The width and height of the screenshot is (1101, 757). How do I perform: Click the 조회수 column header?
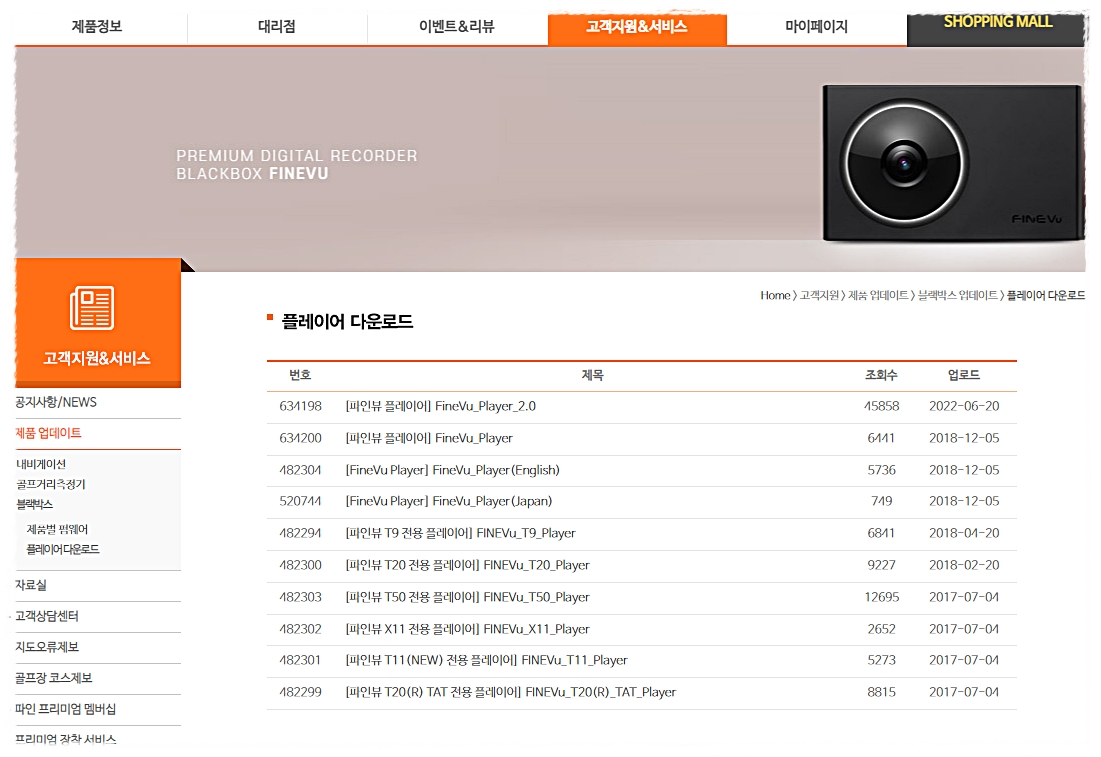(x=881, y=375)
